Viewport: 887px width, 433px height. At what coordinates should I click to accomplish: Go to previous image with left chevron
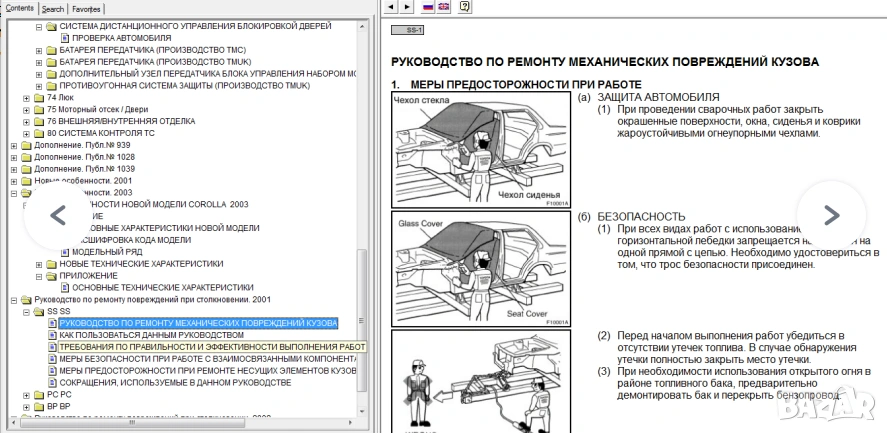pos(58,215)
